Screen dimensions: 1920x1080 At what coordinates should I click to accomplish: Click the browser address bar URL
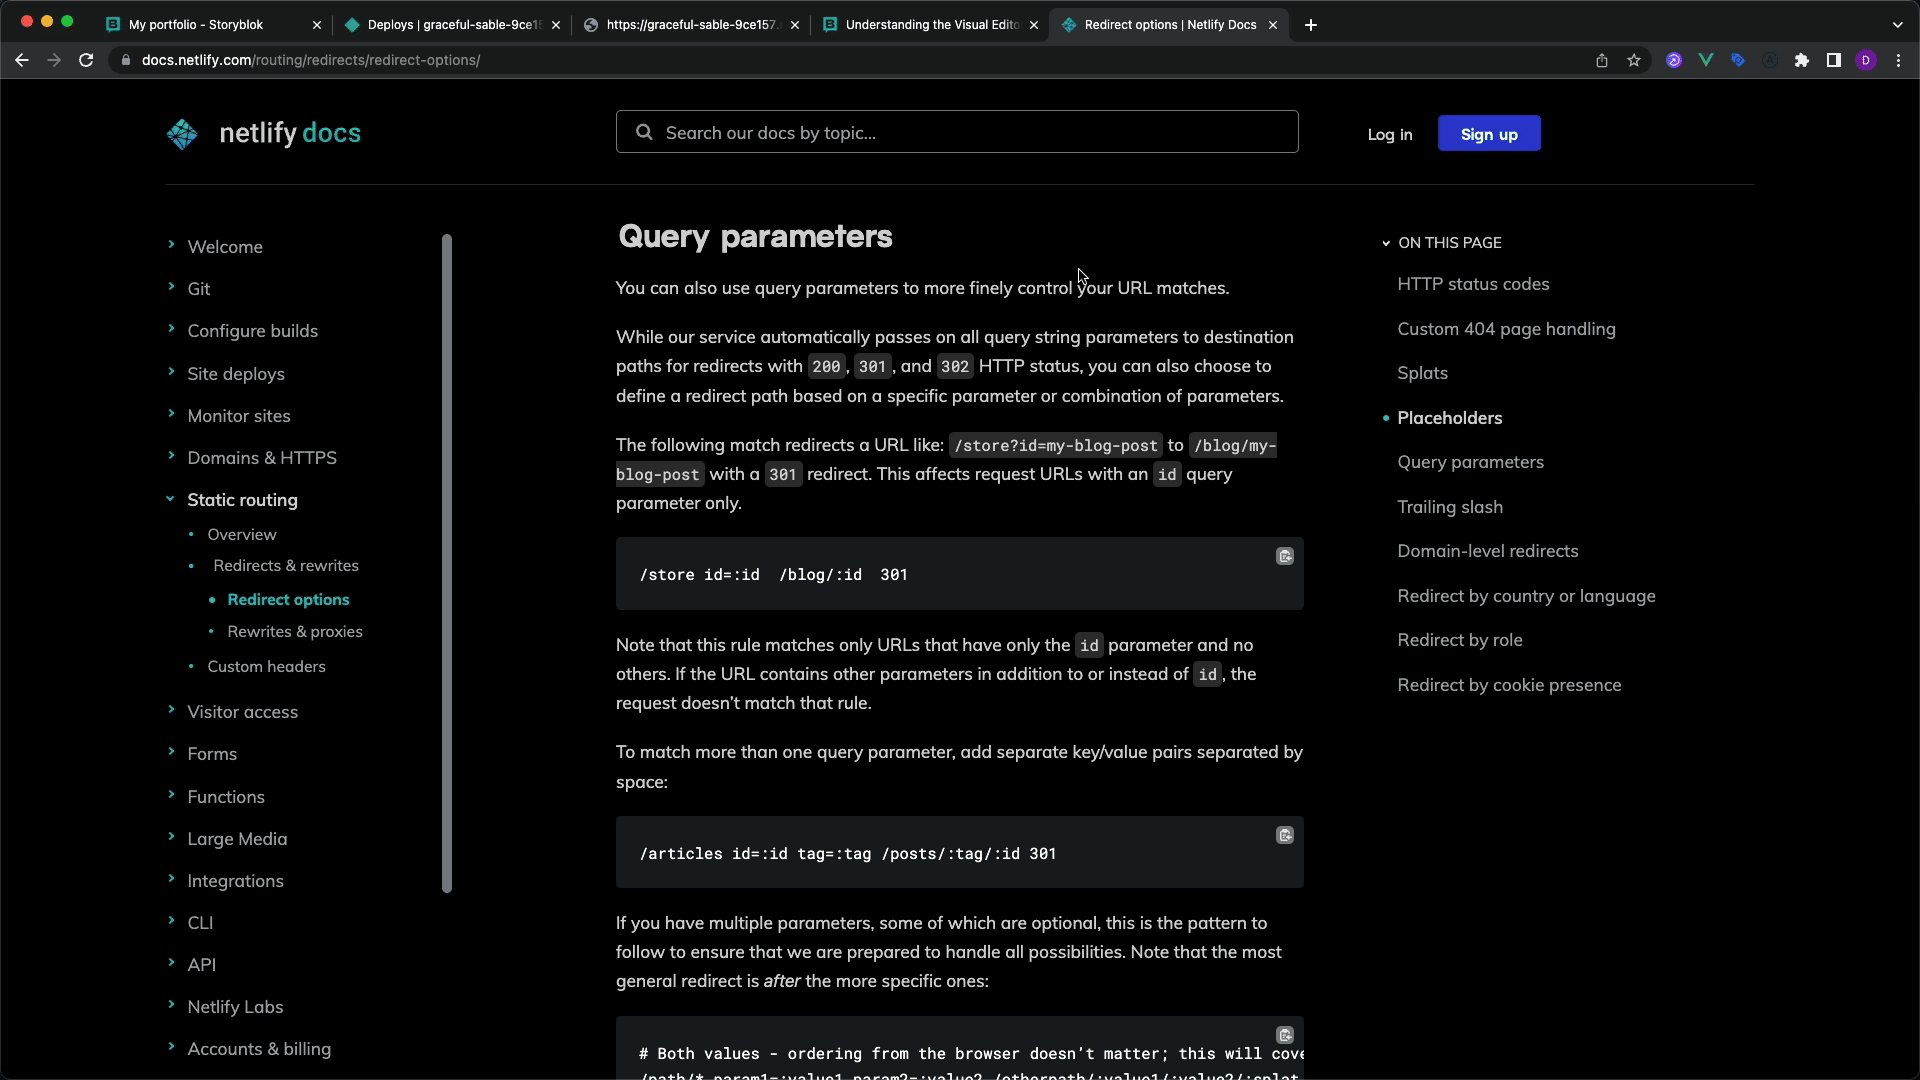(311, 60)
